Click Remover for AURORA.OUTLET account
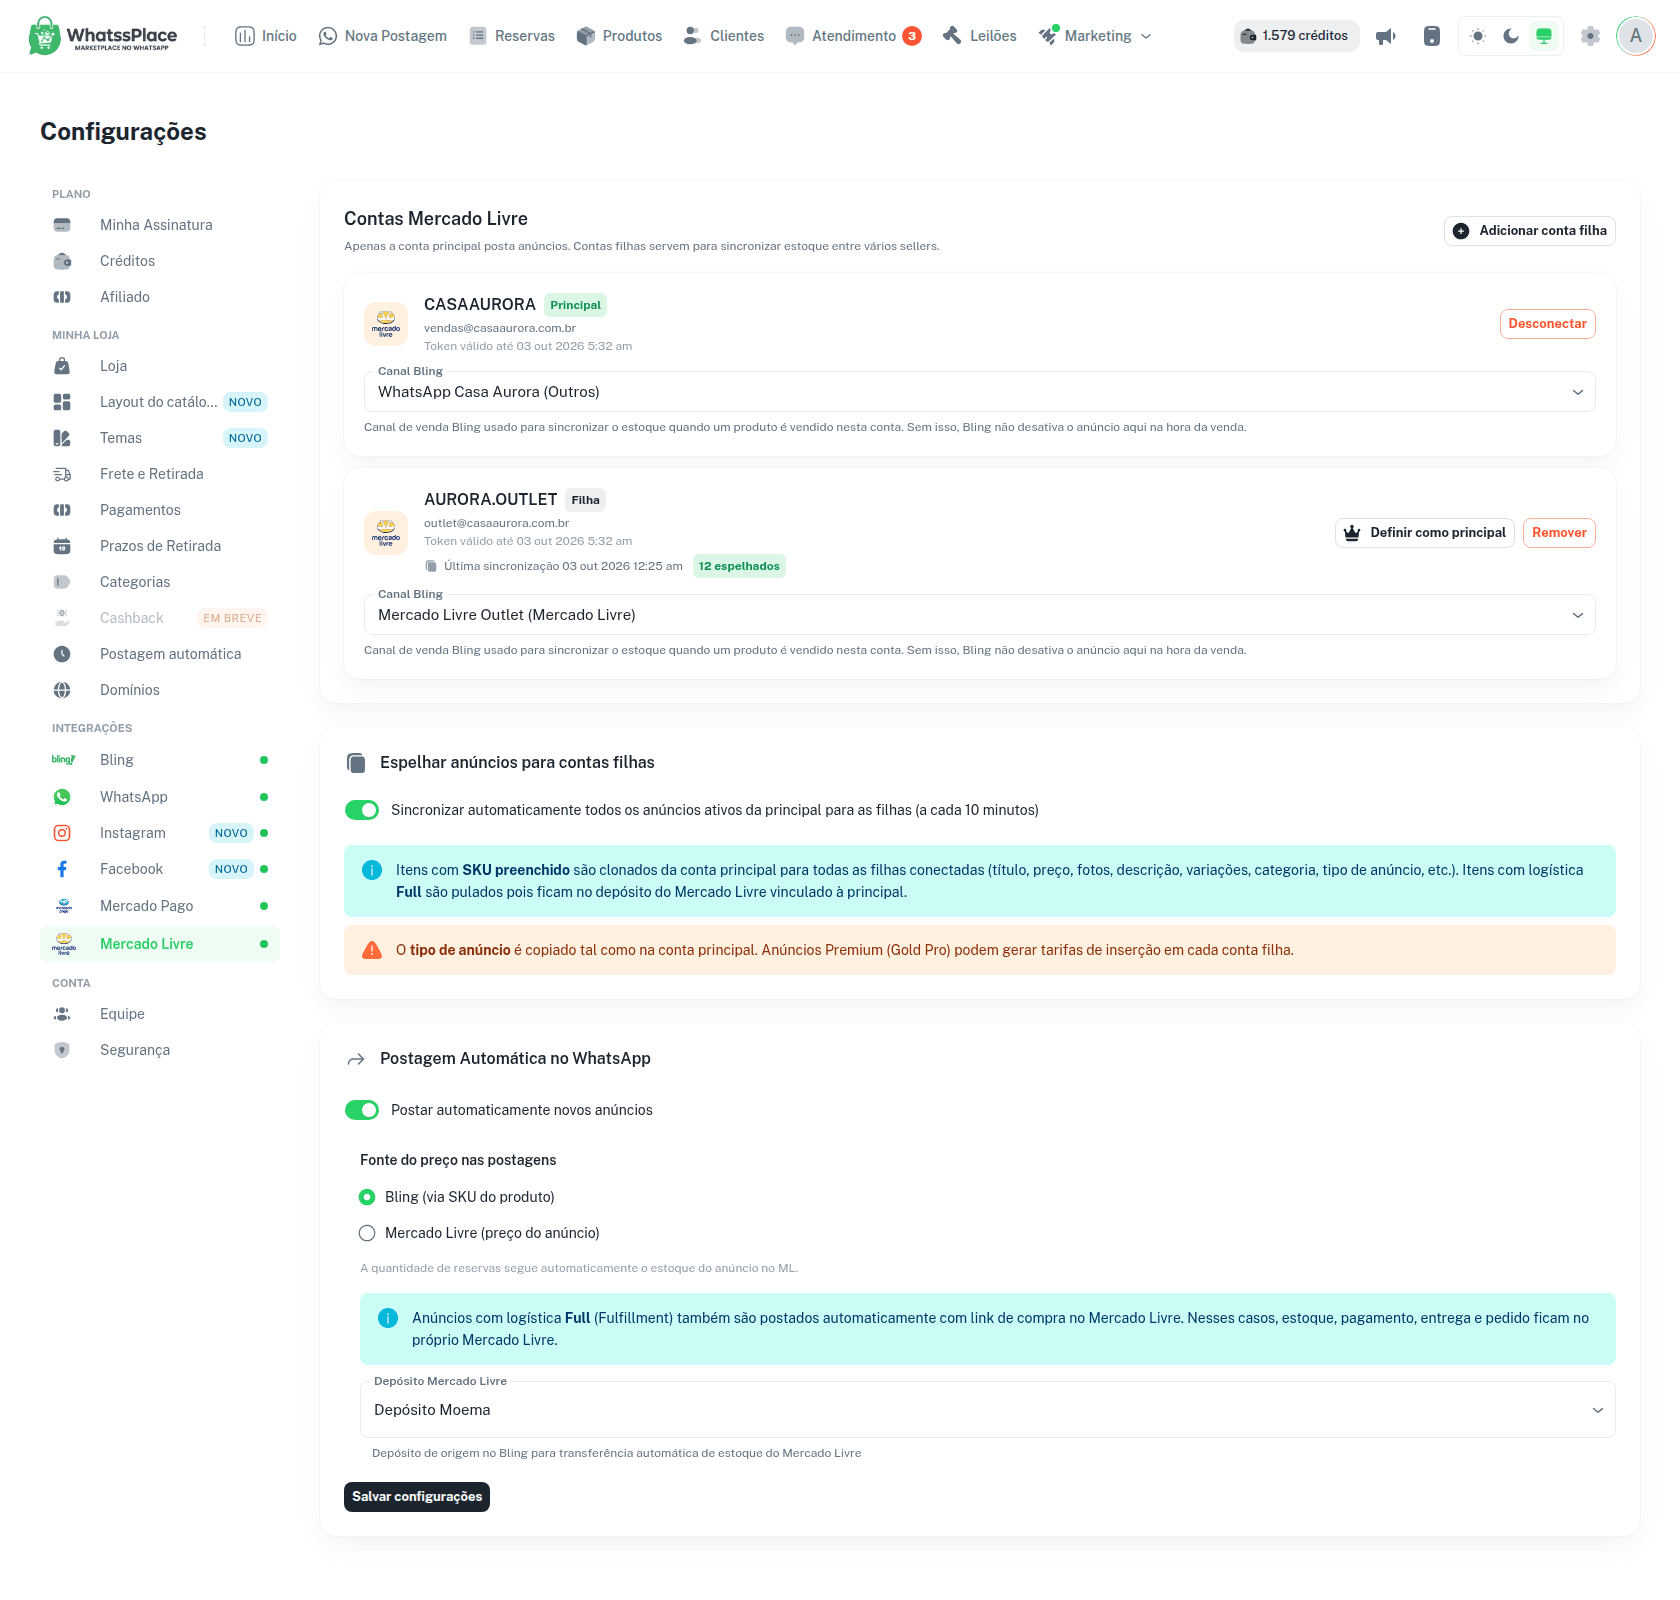1680x1600 pixels. pos(1560,533)
